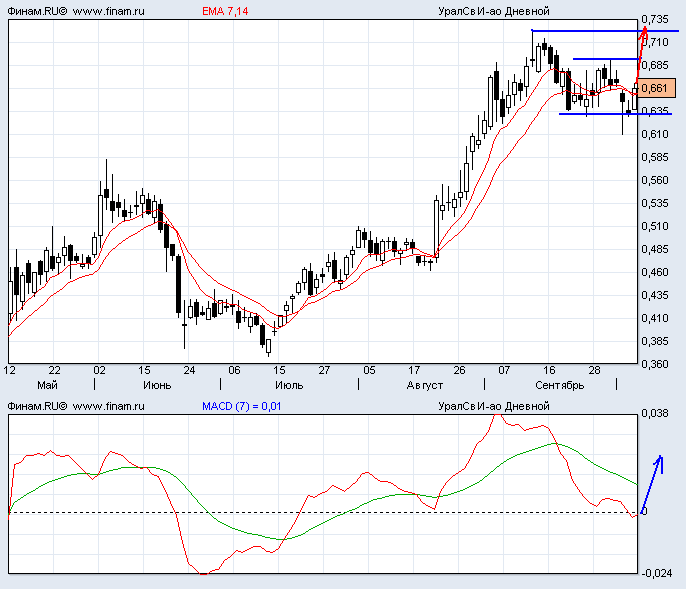
Task: Click the "MACD (7) = 0,01" indicator label
Action: tap(242, 406)
